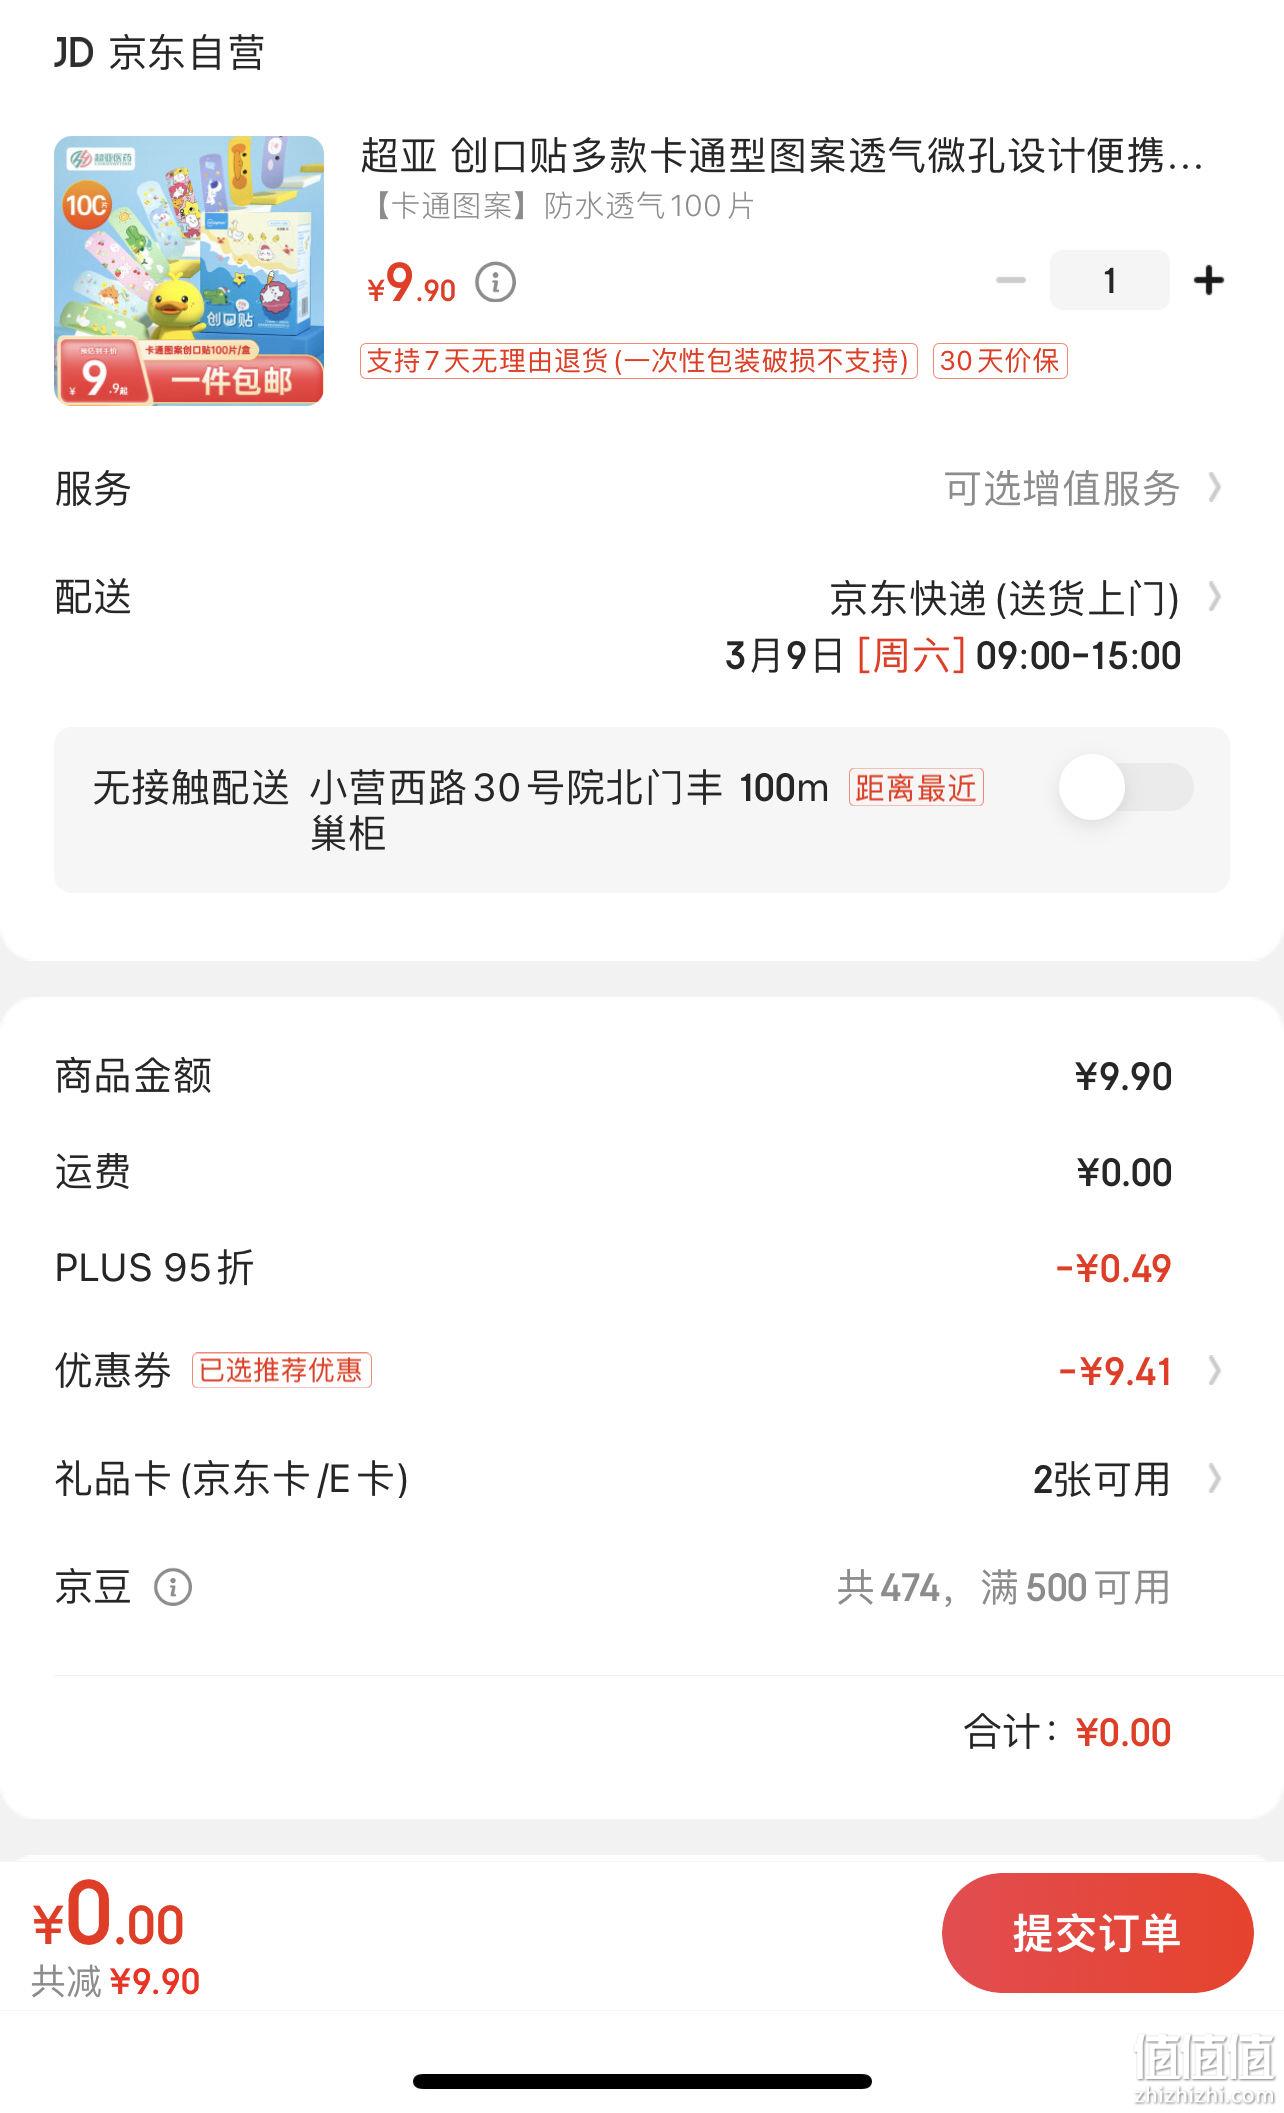Tap the JD 京东自营 store logo

pyautogui.click(x=160, y=53)
